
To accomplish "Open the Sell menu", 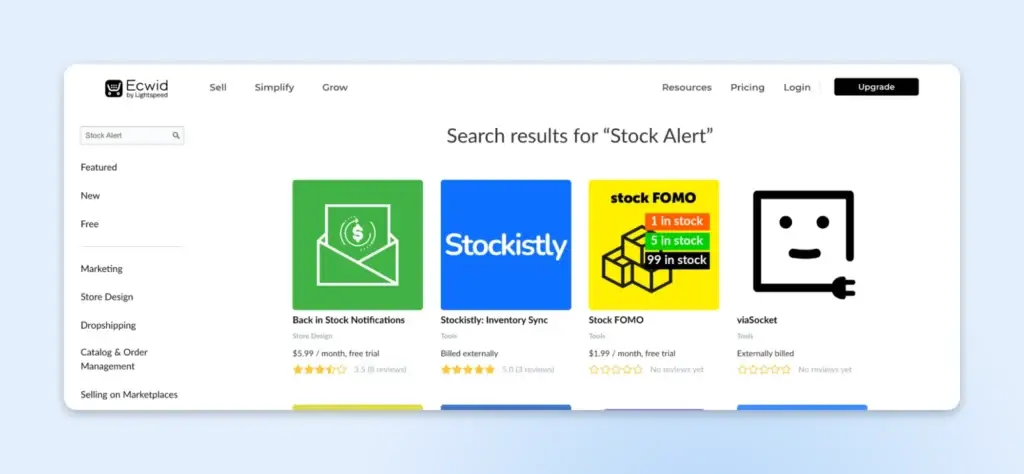I will click(x=218, y=88).
